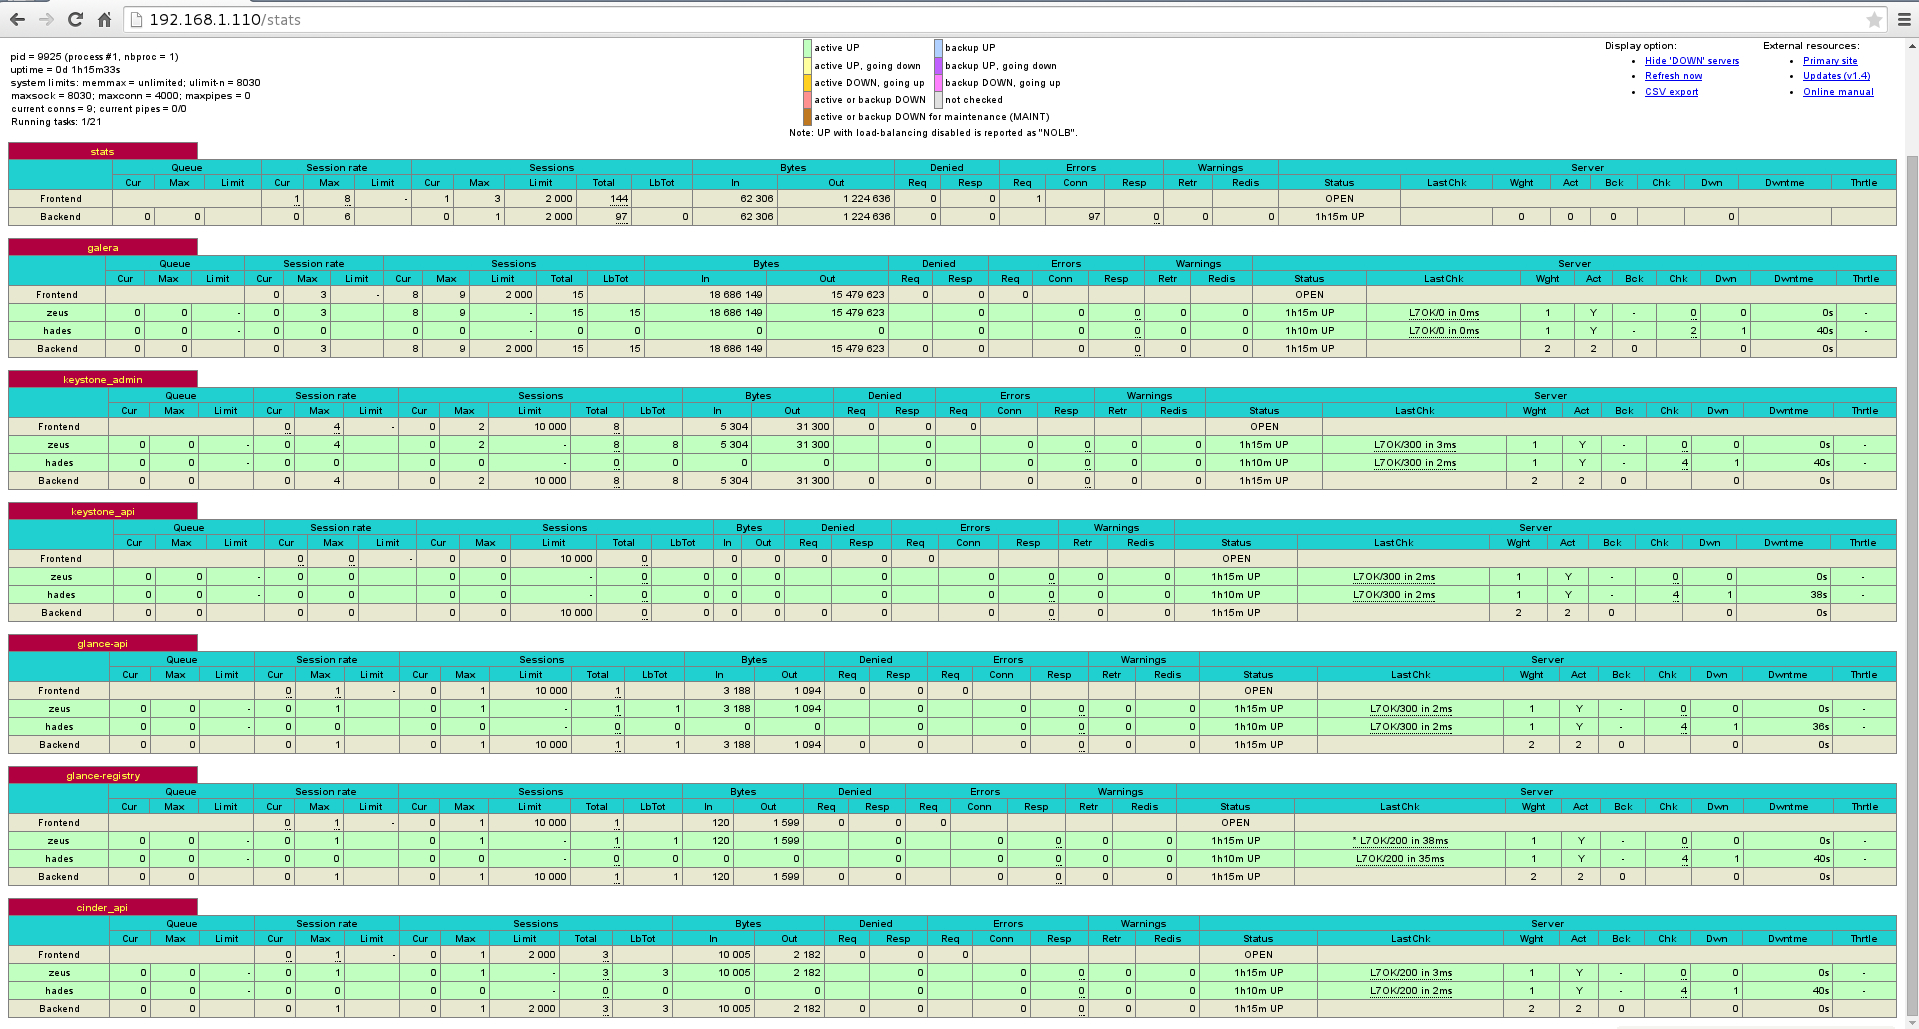Click '10 005' bytes in cinder_api Frontend

734,955
